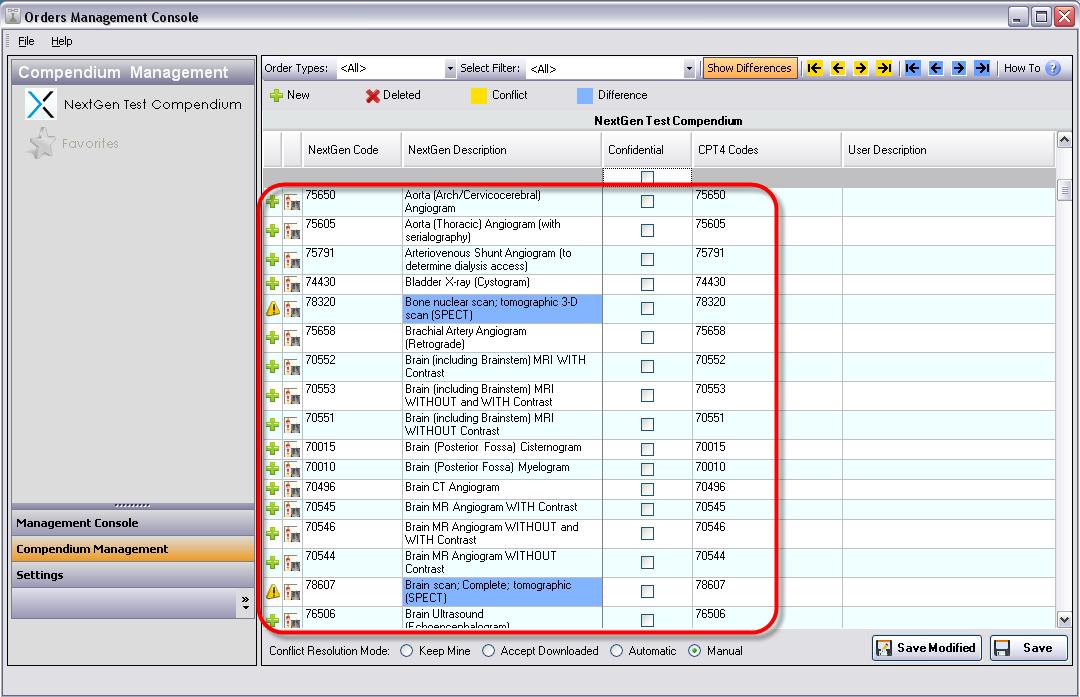Click the green plus icon for row 70552
Image resolution: width=1080 pixels, height=697 pixels.
273,366
